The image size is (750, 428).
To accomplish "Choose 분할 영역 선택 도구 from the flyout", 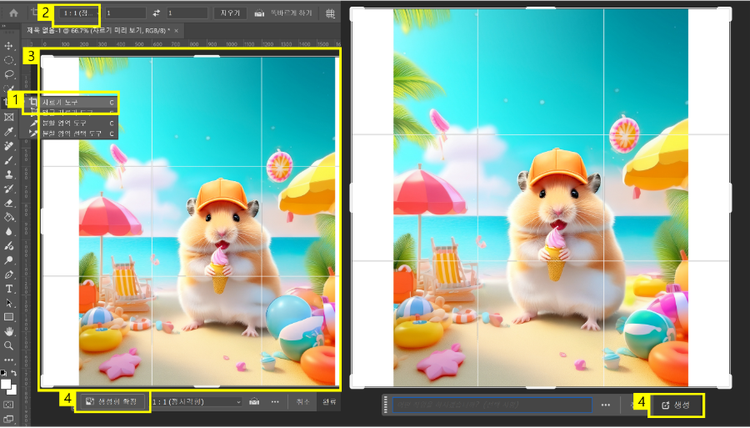I will pyautogui.click(x=70, y=133).
